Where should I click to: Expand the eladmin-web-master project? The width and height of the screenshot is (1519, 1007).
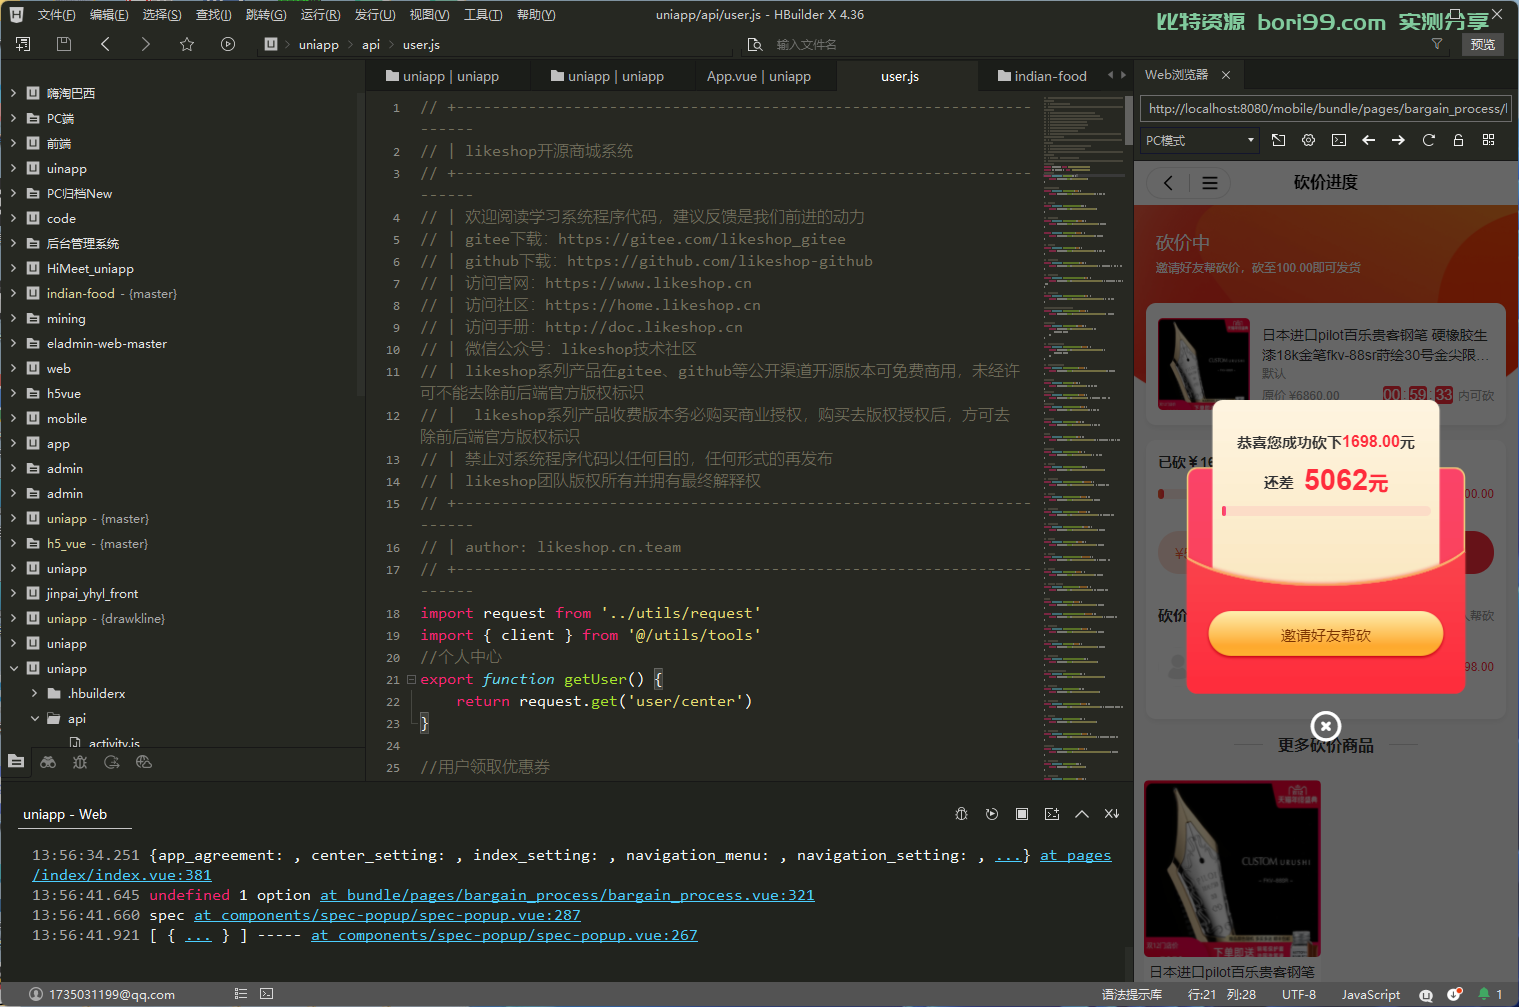(x=13, y=343)
